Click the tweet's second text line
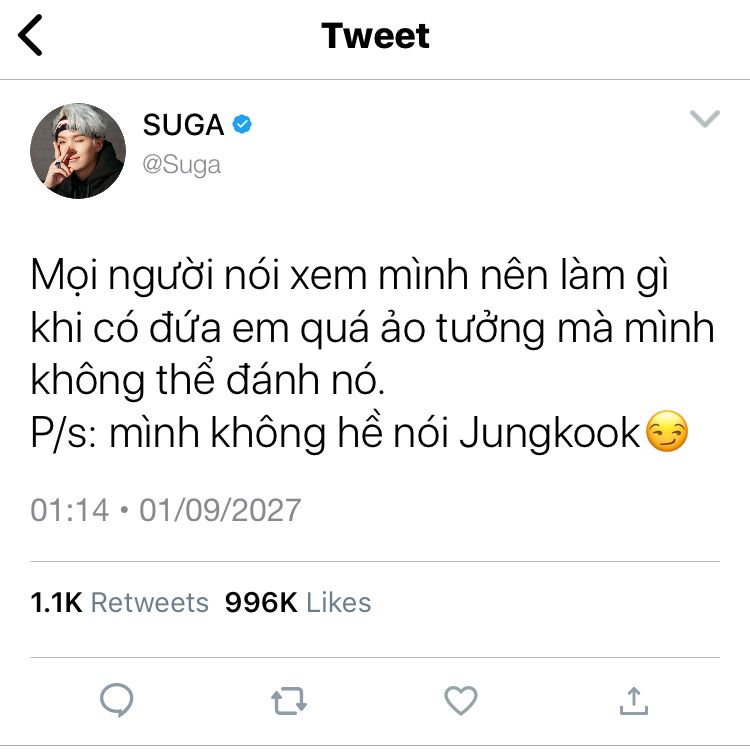This screenshot has height=755, width=750. [x=372, y=329]
